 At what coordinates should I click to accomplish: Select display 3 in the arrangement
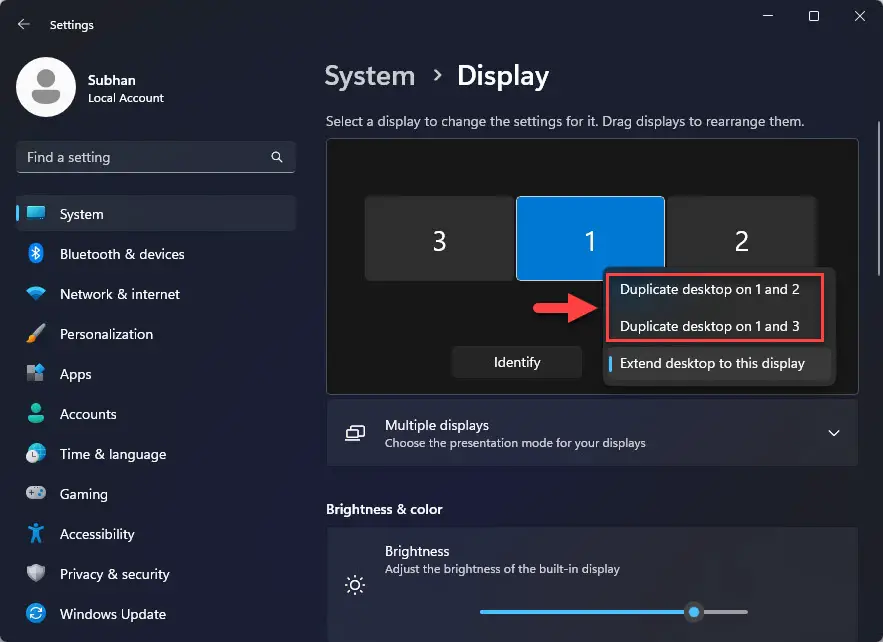[440, 238]
